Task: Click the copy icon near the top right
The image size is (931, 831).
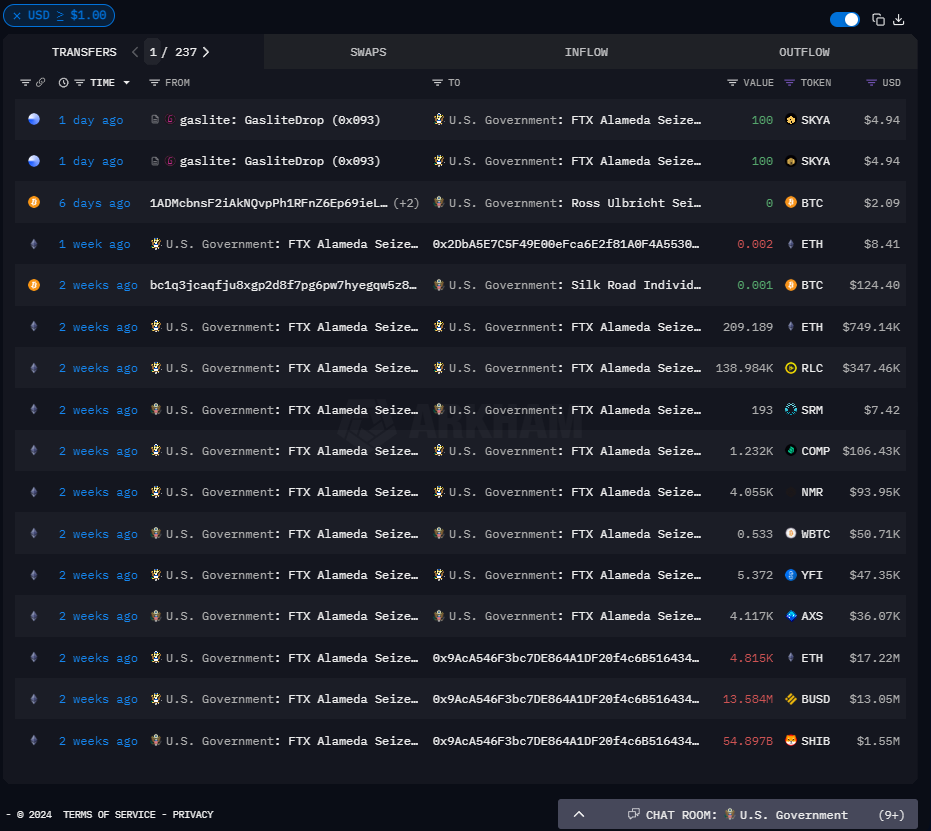Action: pos(878,19)
